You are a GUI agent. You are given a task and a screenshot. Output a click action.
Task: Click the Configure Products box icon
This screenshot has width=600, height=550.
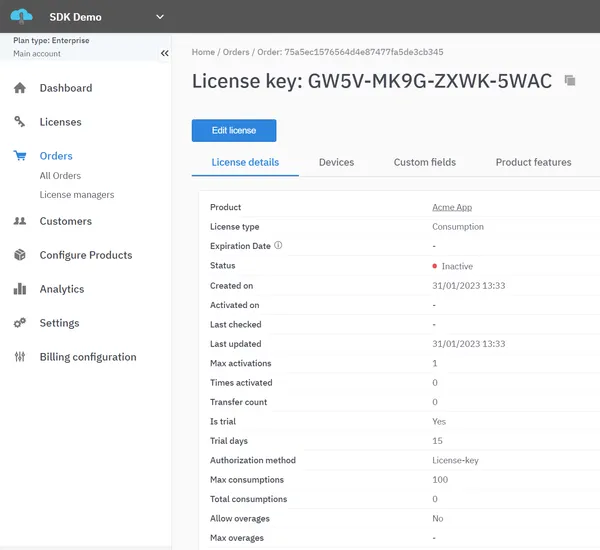tap(20, 255)
